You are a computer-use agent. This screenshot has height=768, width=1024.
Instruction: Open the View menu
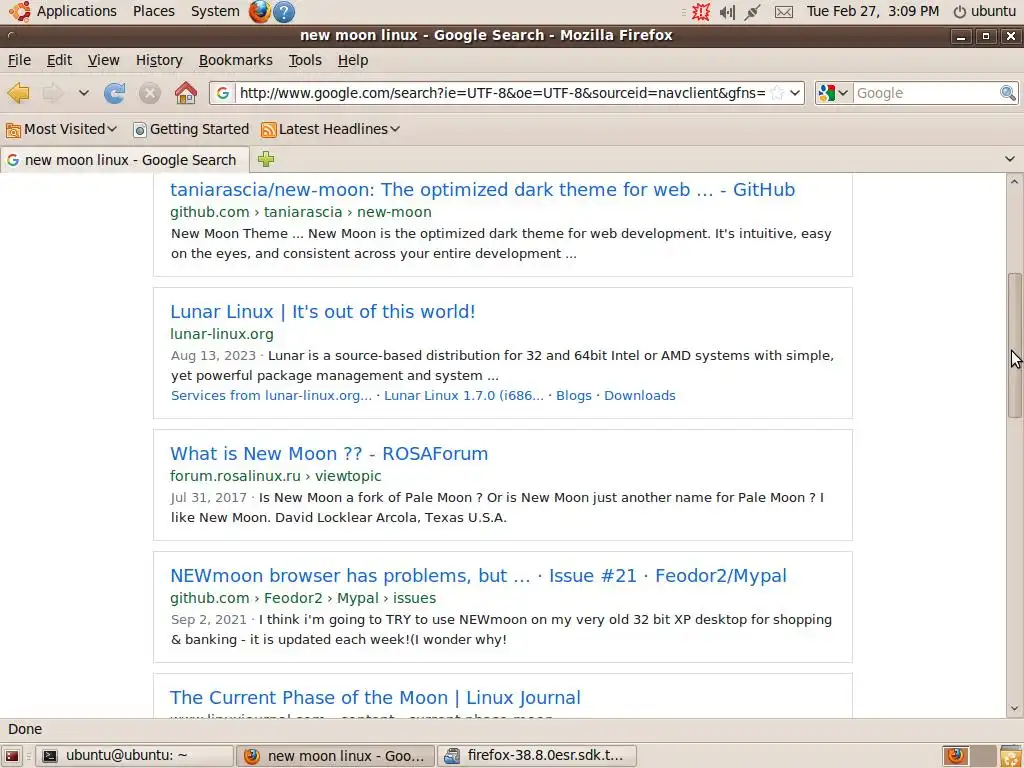pos(103,60)
